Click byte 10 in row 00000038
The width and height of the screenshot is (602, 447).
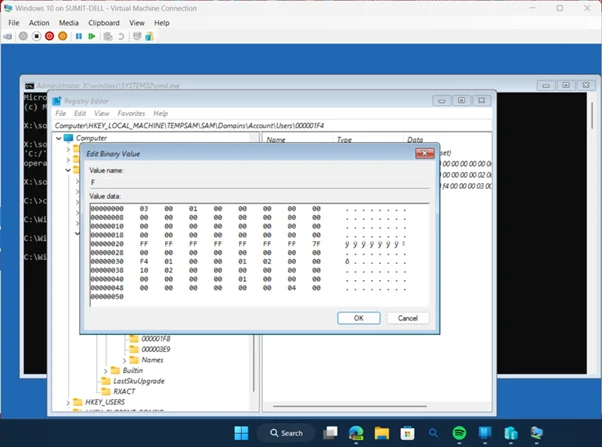[144, 270]
